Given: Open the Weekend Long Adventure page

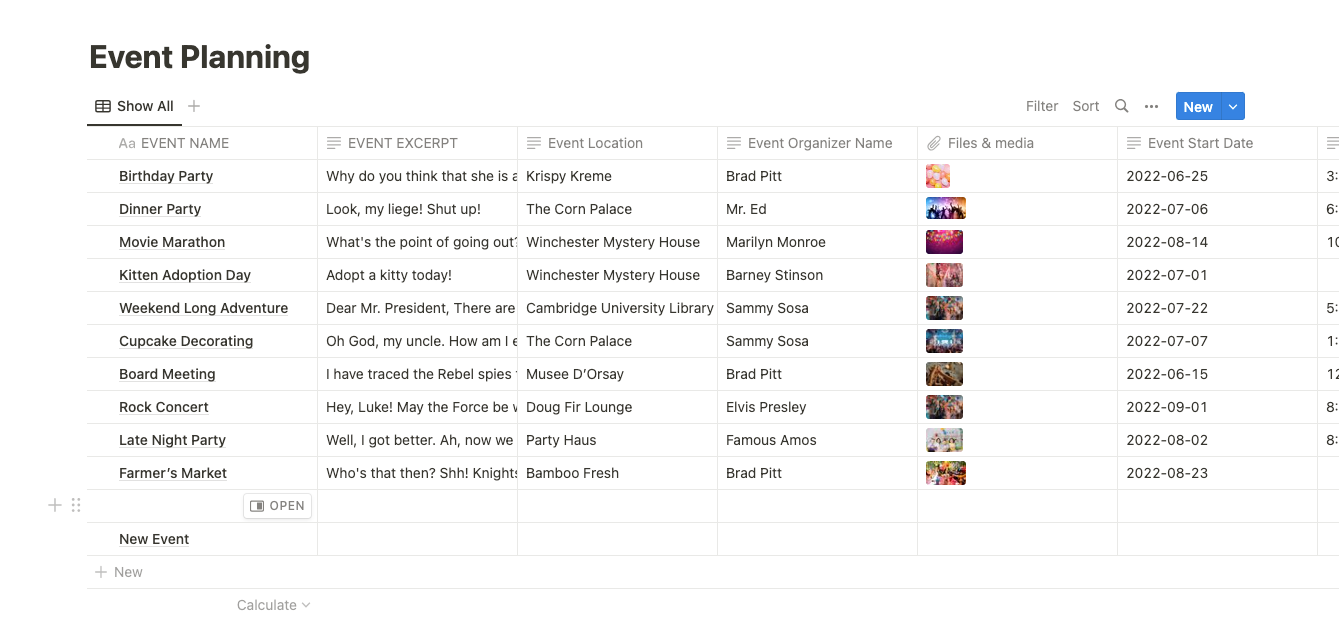Looking at the screenshot, I should tap(203, 308).
